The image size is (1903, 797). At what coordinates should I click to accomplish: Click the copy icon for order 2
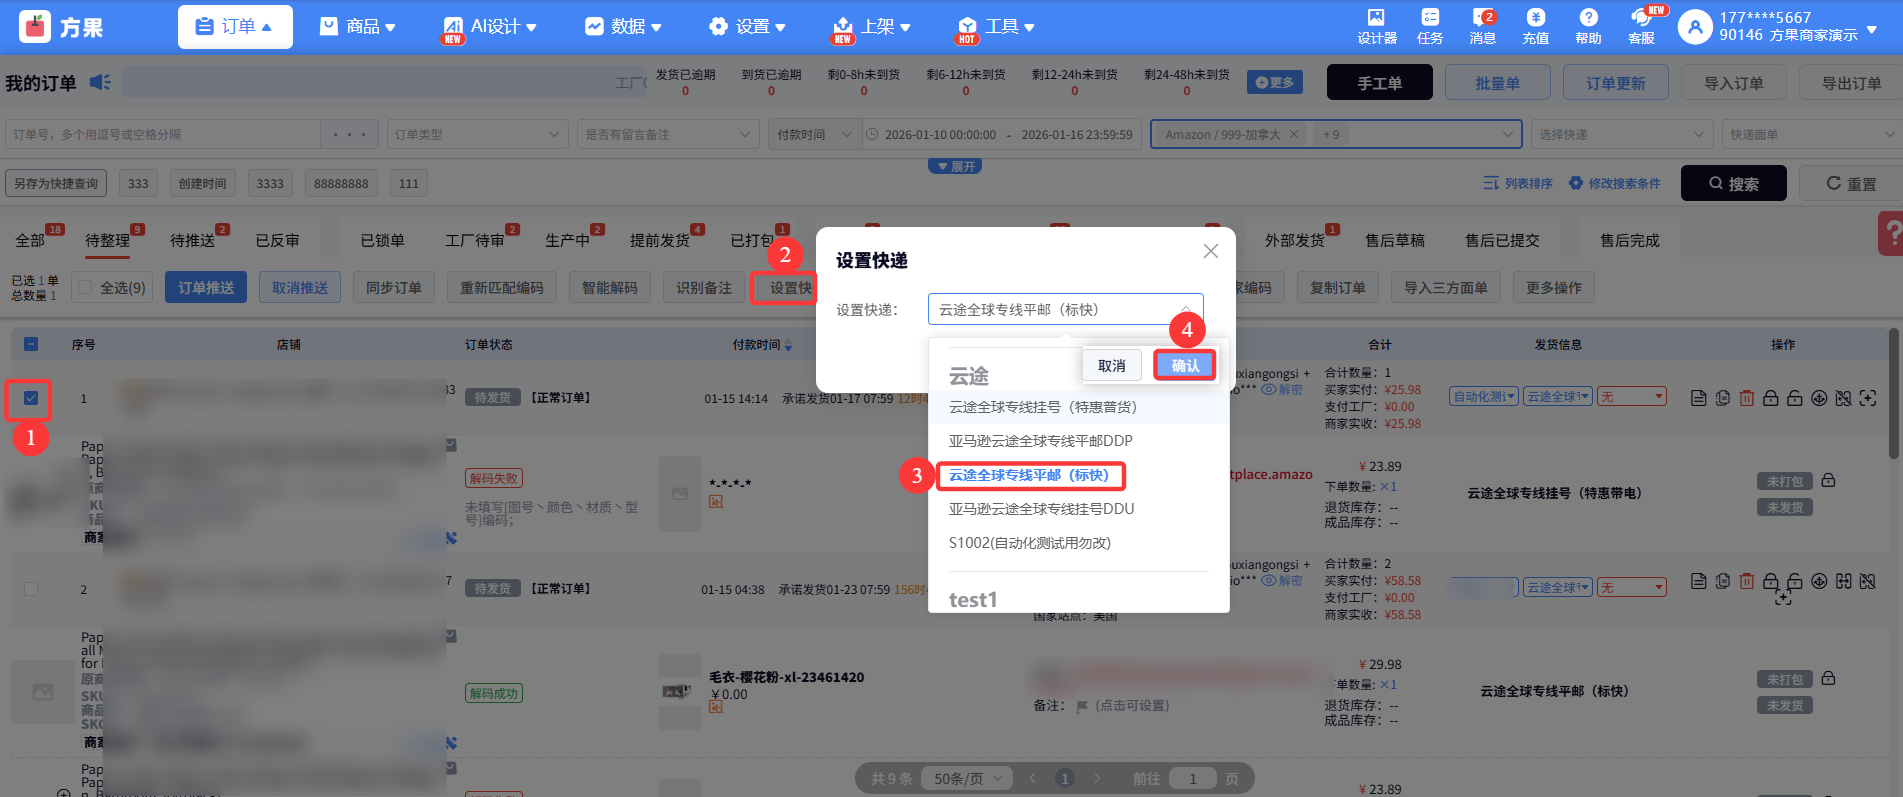[1722, 581]
